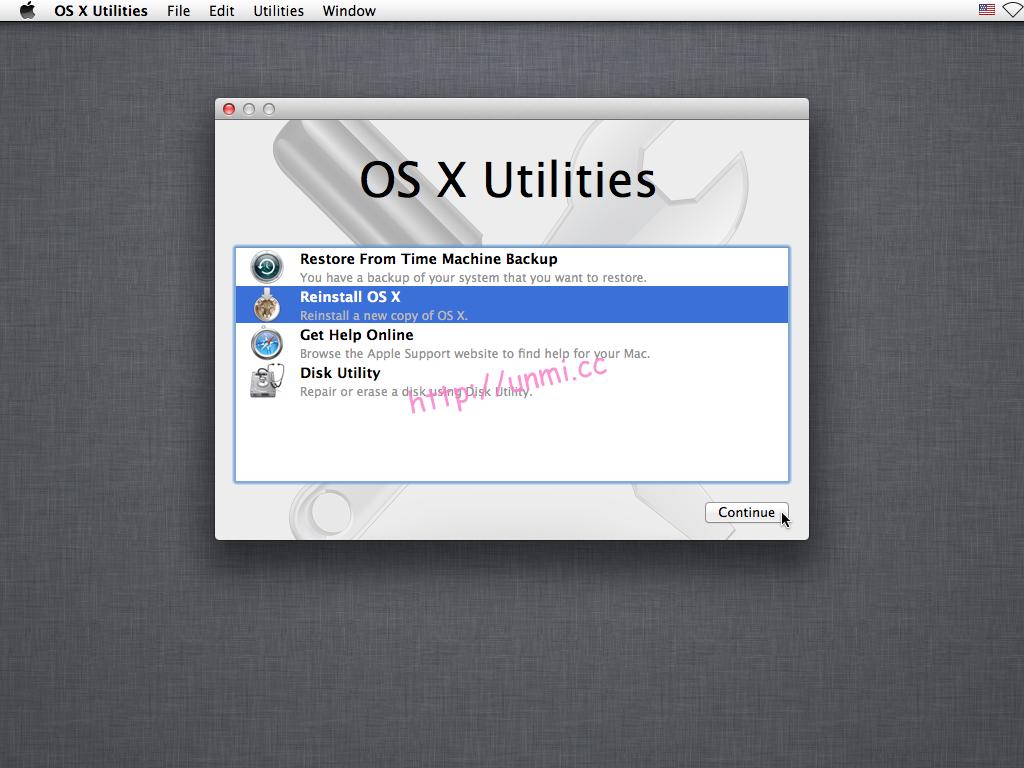Click the Continue button

coord(746,512)
